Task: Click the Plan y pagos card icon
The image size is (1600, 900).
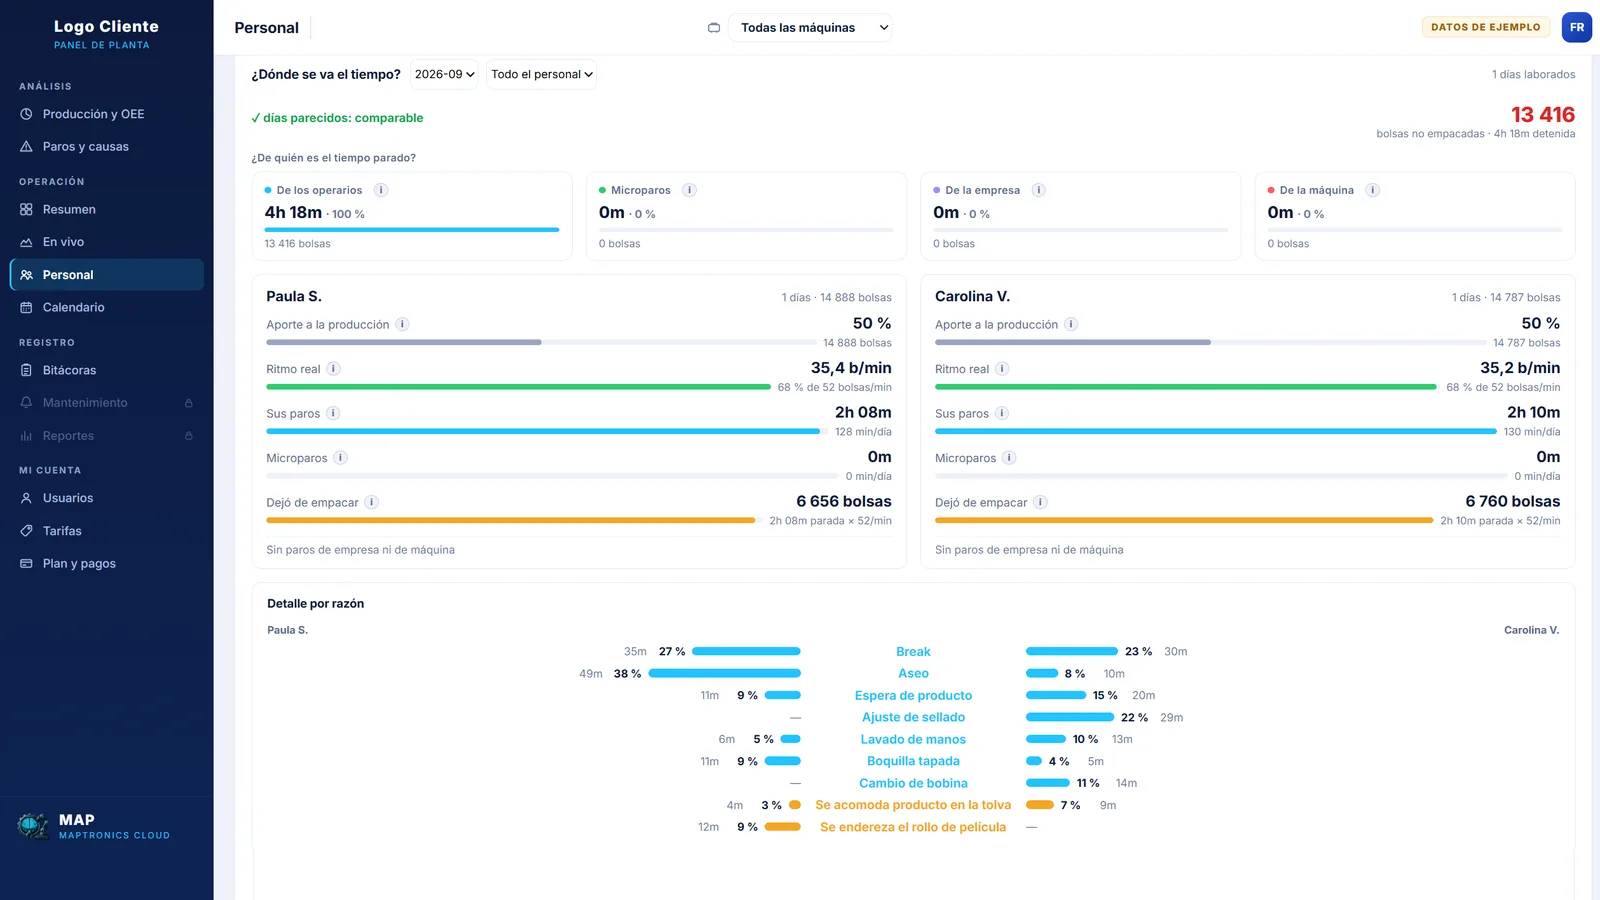Action: (26, 564)
